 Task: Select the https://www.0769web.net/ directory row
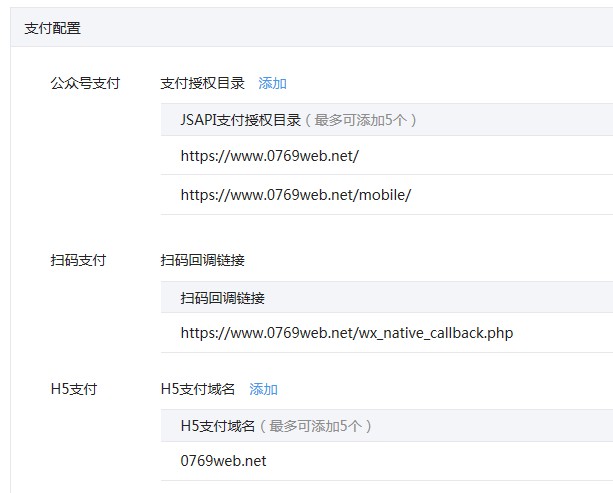(x=387, y=156)
